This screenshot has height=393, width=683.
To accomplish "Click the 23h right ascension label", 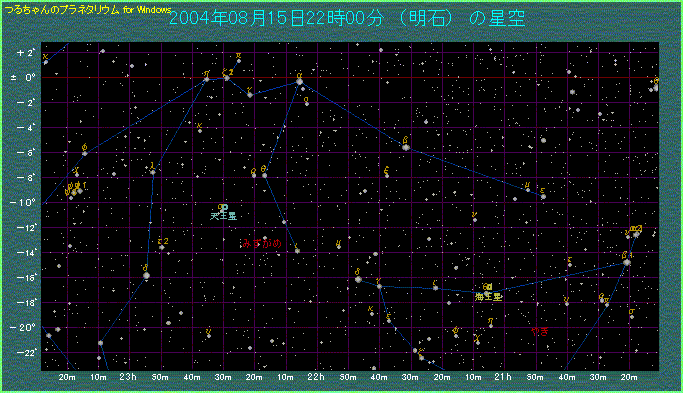I will [x=128, y=377].
